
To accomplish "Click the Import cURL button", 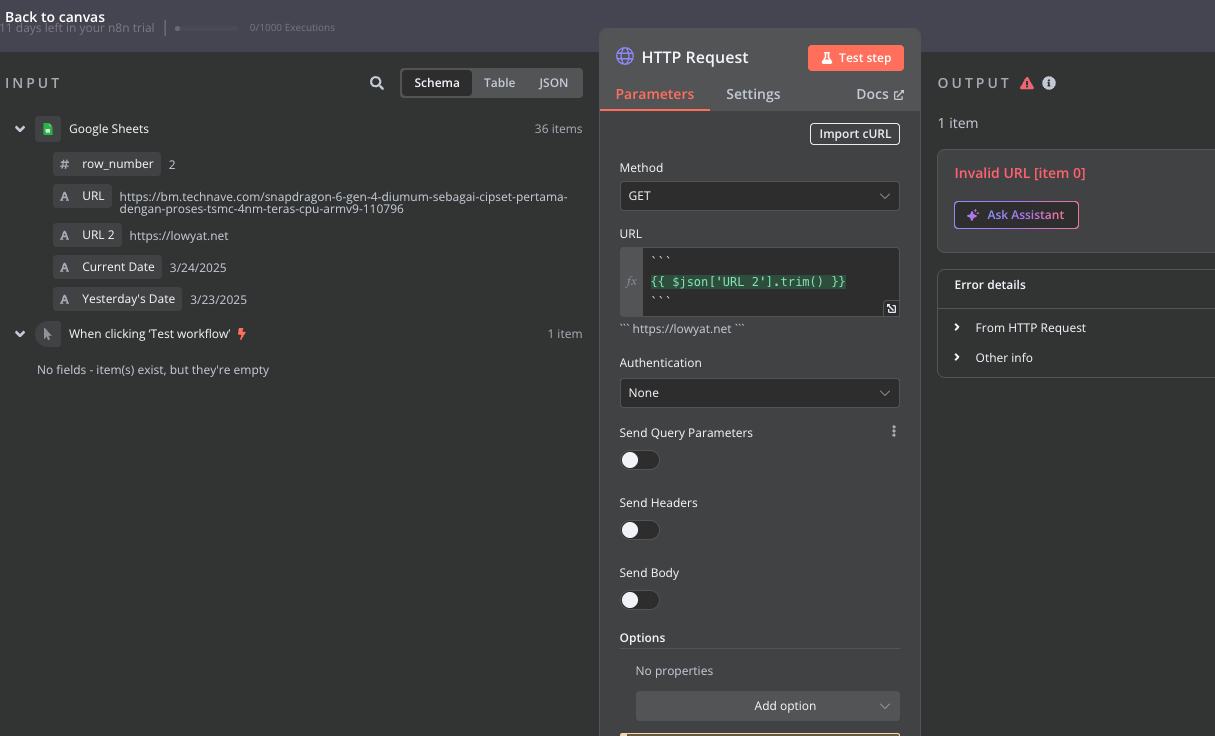I will [855, 134].
